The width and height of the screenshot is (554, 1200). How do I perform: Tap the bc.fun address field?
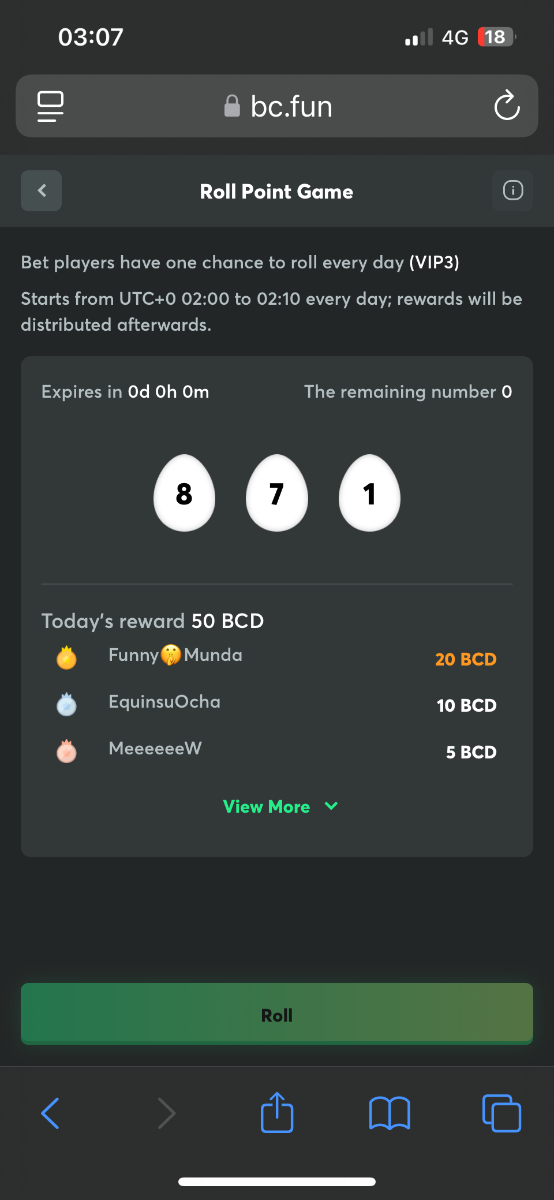tap(277, 106)
